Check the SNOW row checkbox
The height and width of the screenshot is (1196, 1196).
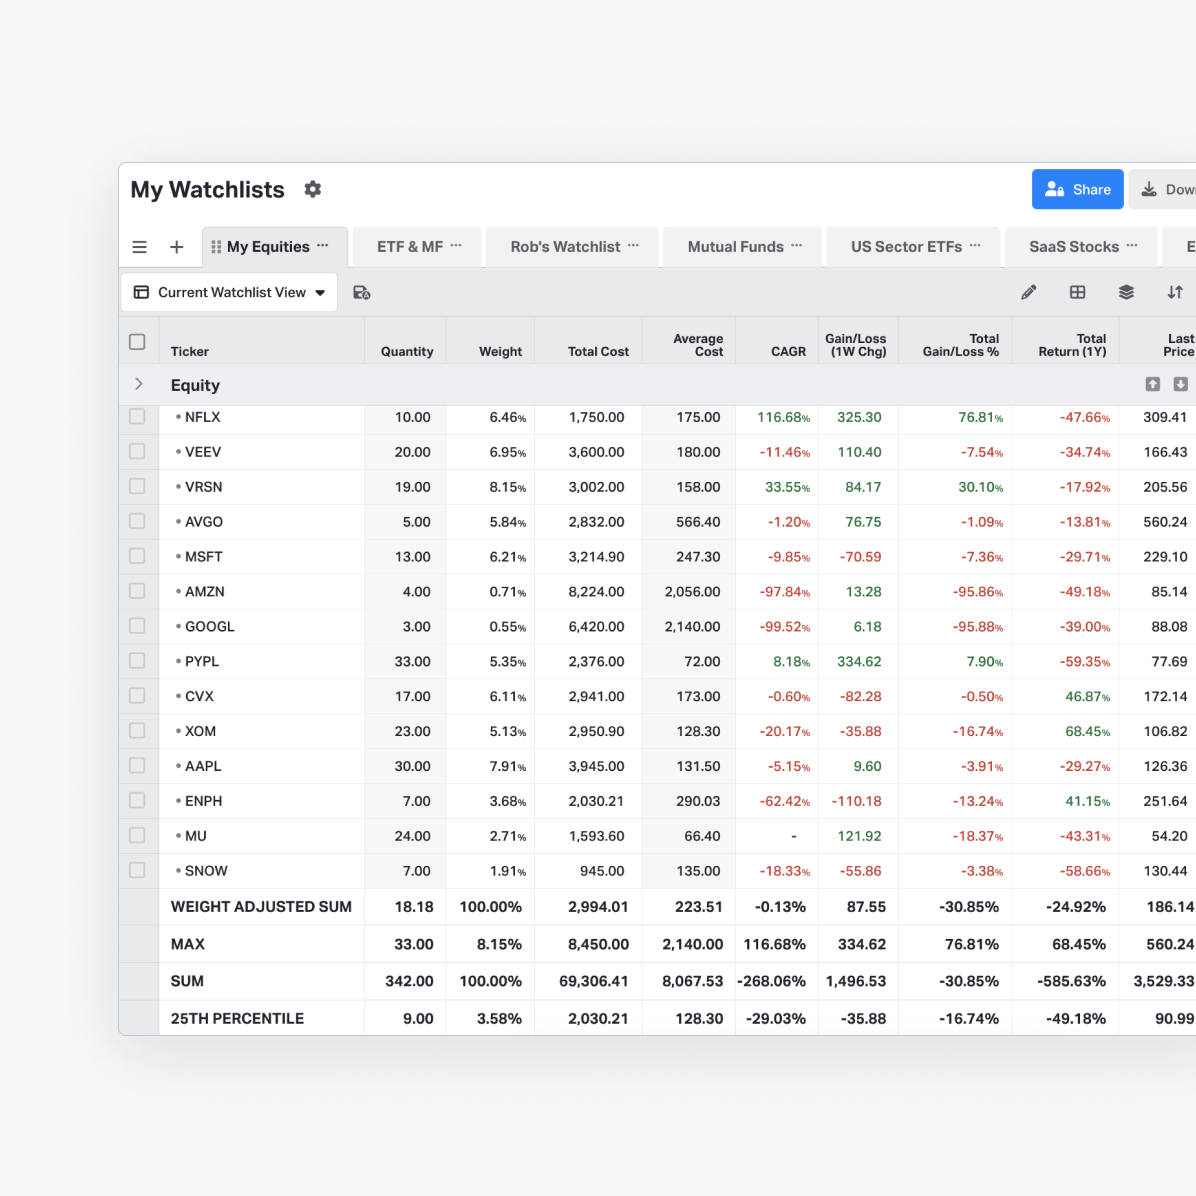pyautogui.click(x=137, y=870)
